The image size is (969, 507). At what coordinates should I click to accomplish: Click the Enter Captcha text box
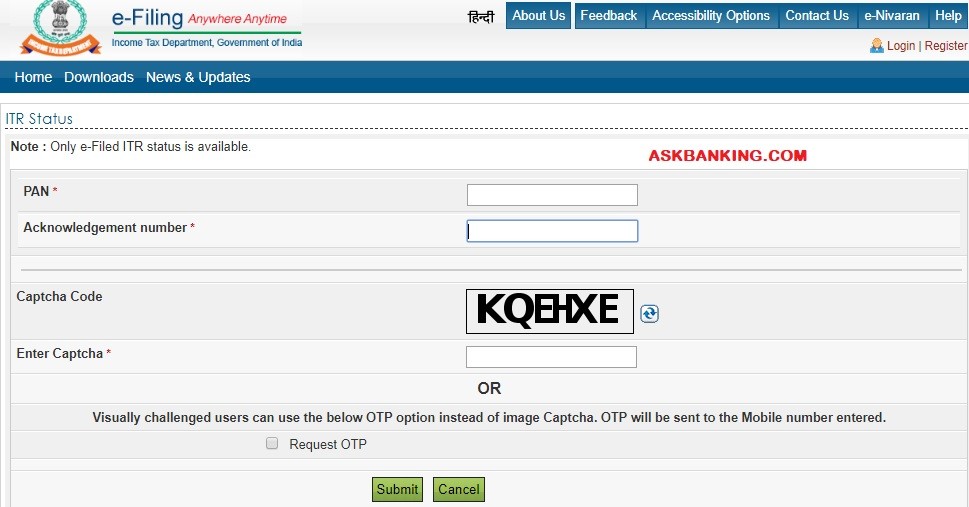point(551,357)
